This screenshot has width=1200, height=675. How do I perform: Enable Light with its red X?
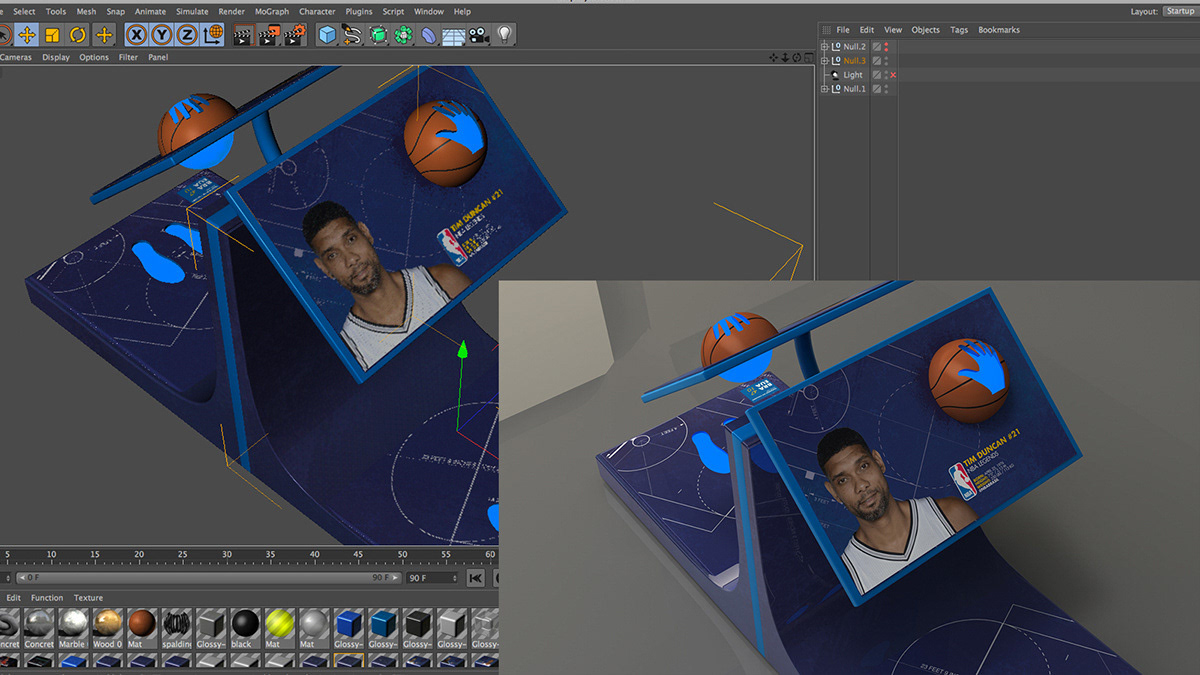click(x=893, y=75)
